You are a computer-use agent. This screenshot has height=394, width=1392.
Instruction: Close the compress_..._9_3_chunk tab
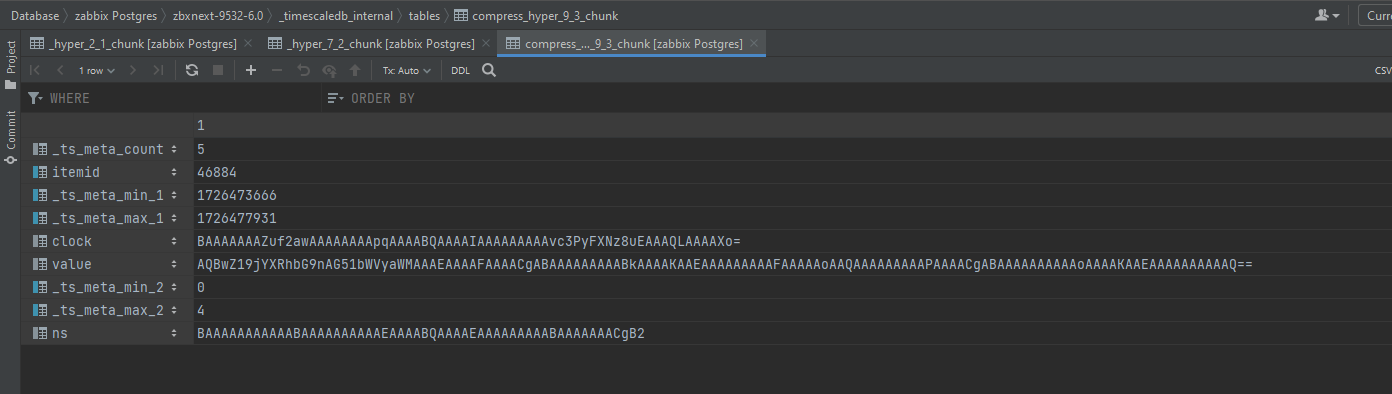pos(755,44)
